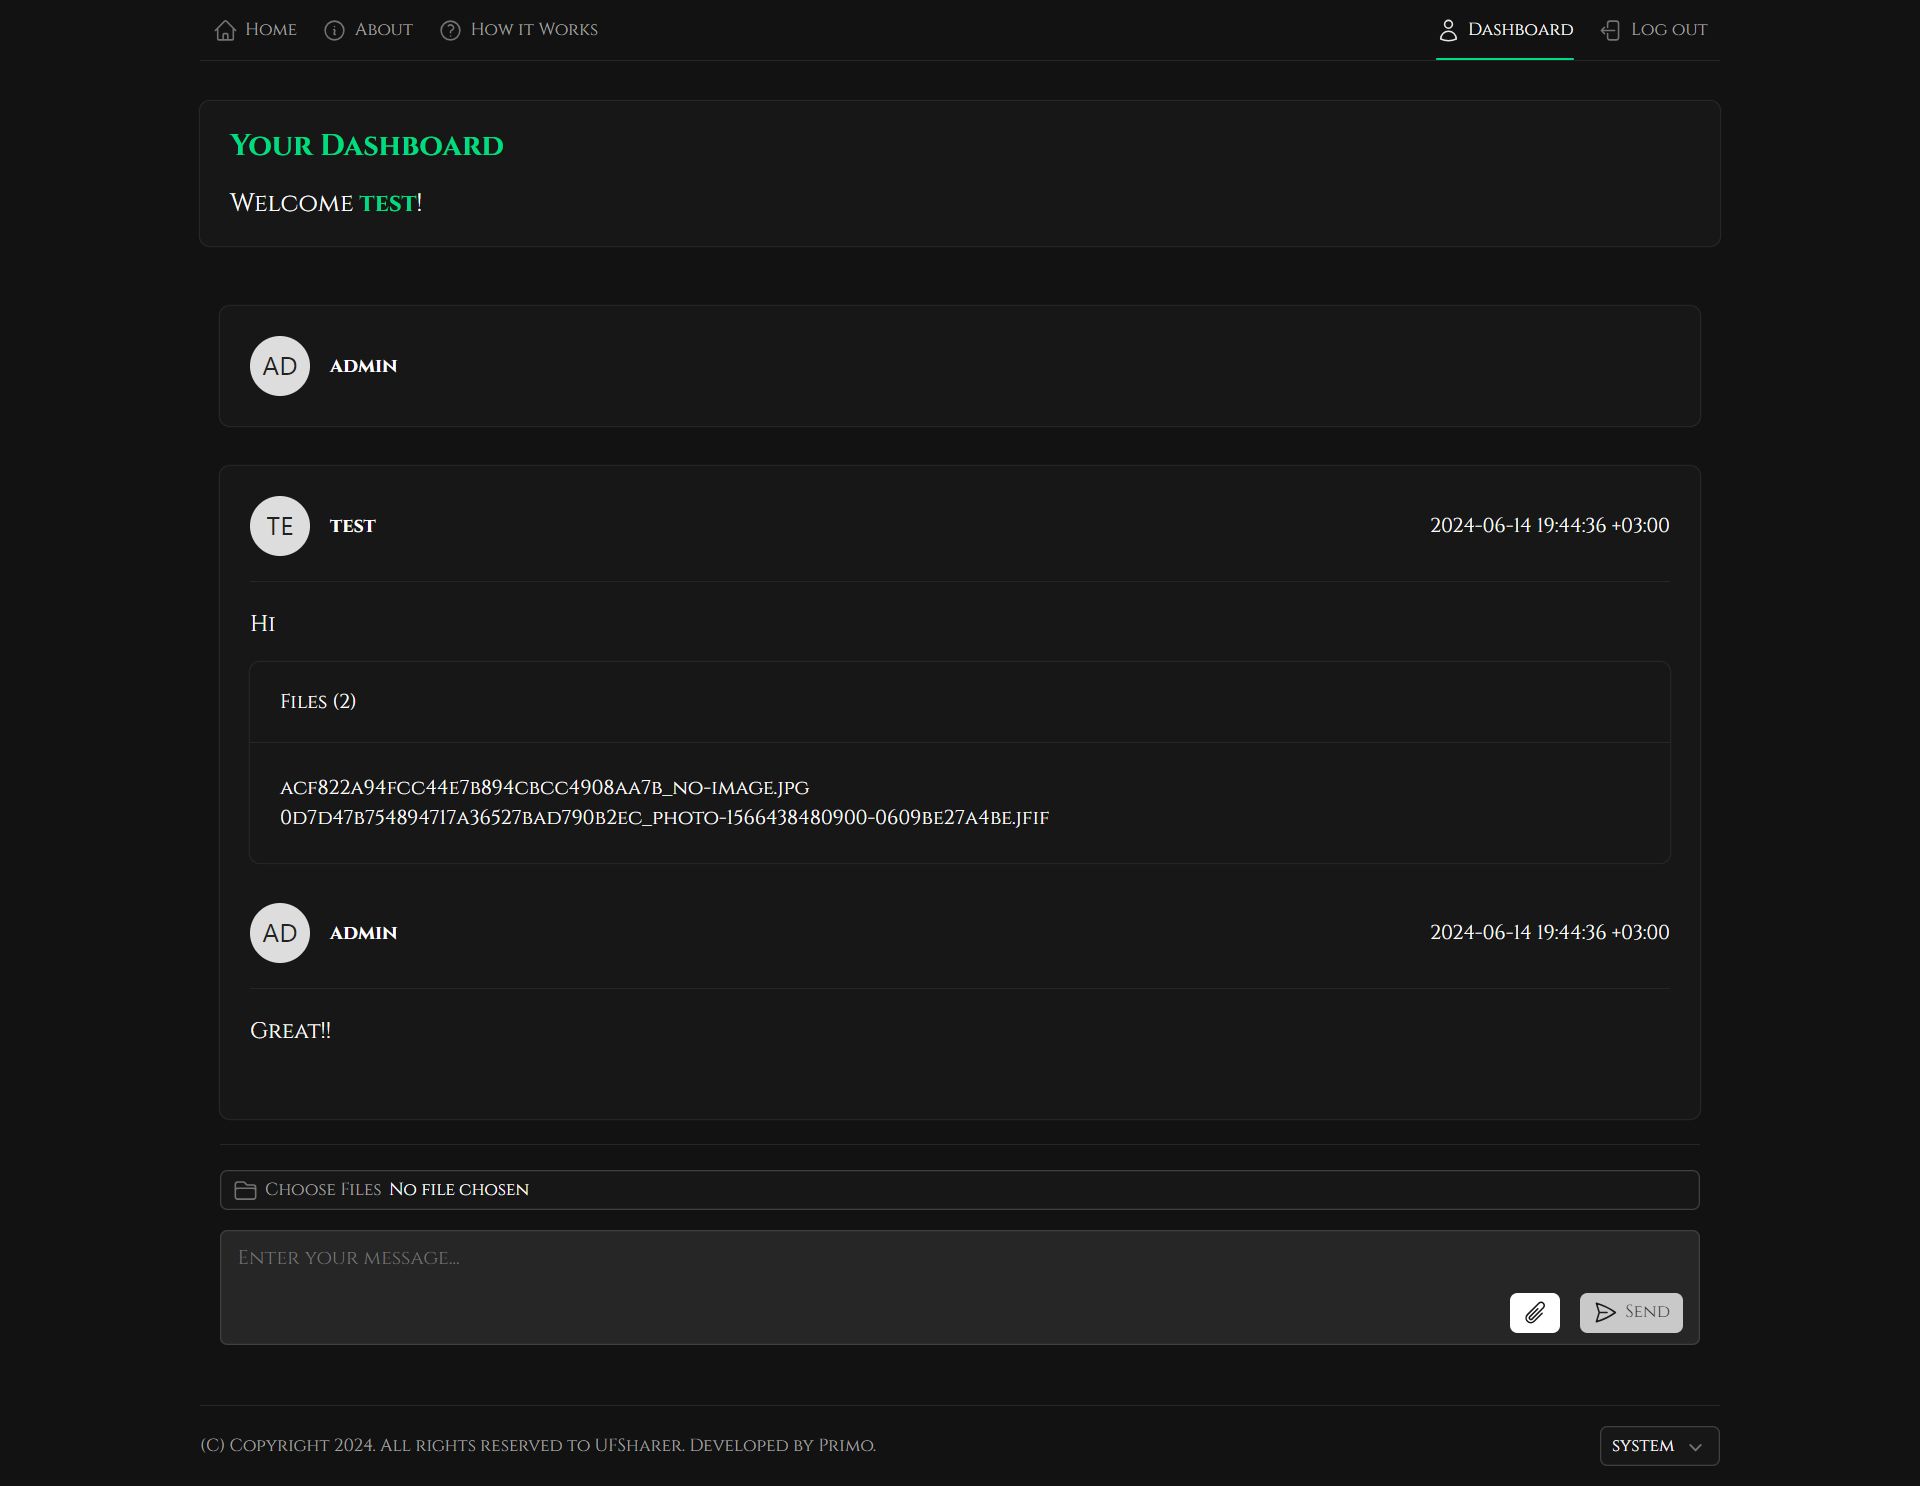Viewport: 1920px width, 1486px height.
Task: Click the AD avatar in the chat header
Action: pyautogui.click(x=279, y=366)
